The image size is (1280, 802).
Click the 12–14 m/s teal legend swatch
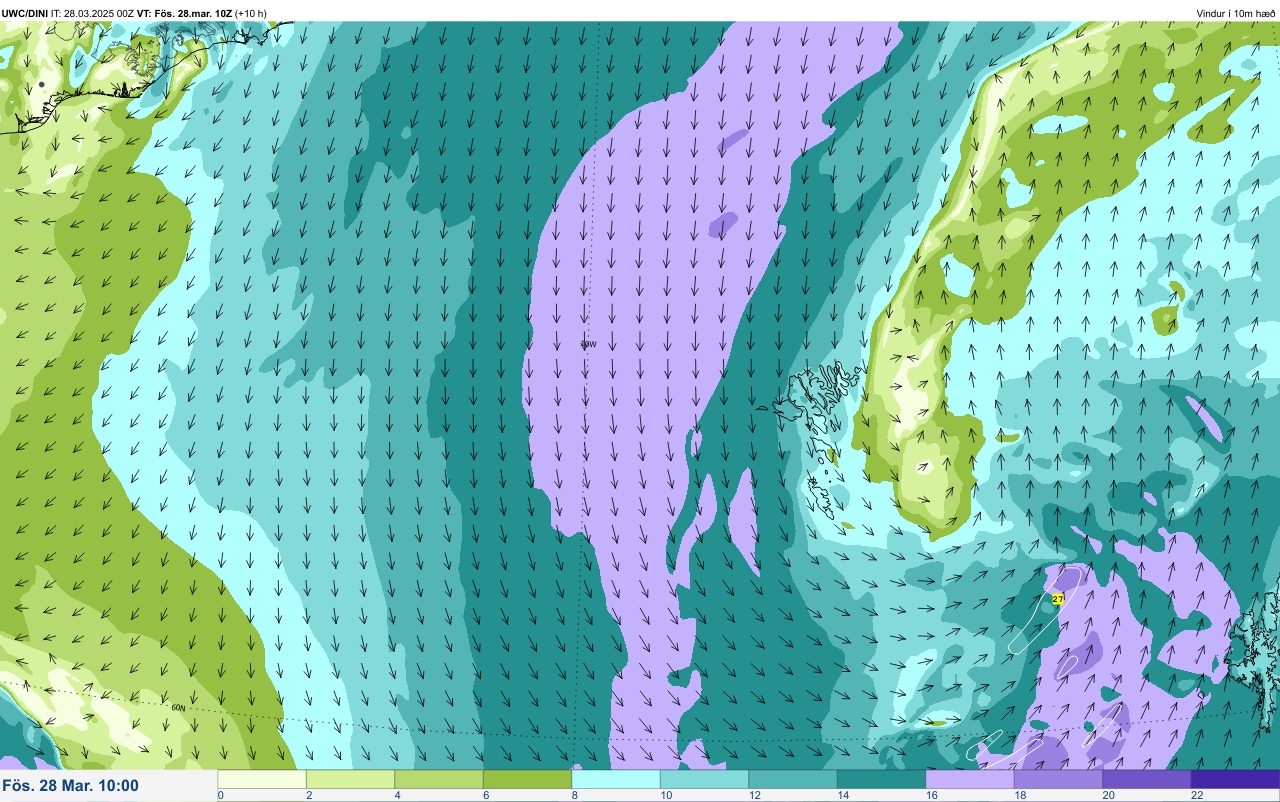(x=793, y=779)
